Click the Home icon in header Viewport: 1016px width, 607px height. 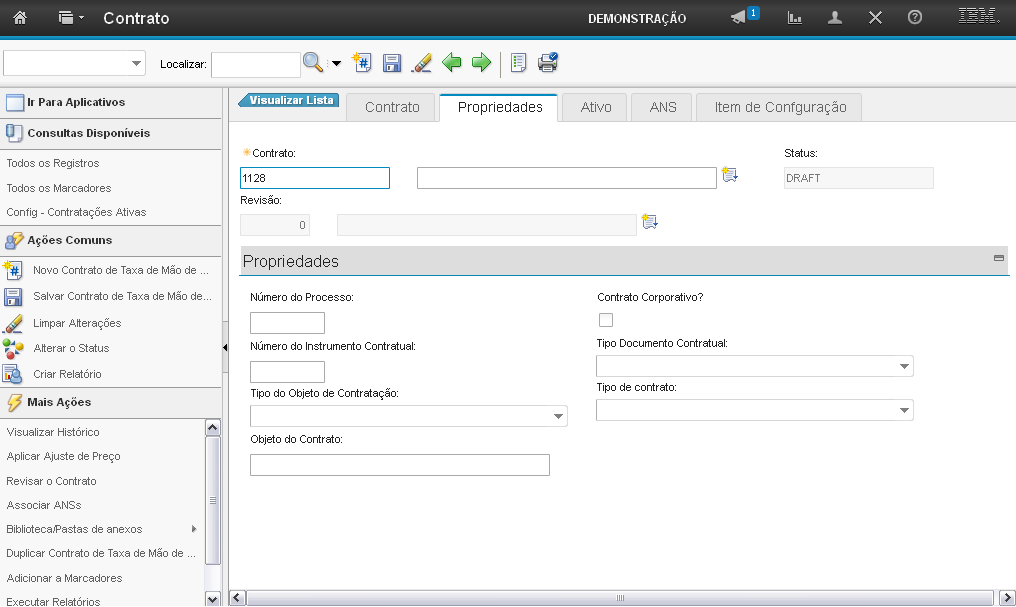(x=20, y=18)
